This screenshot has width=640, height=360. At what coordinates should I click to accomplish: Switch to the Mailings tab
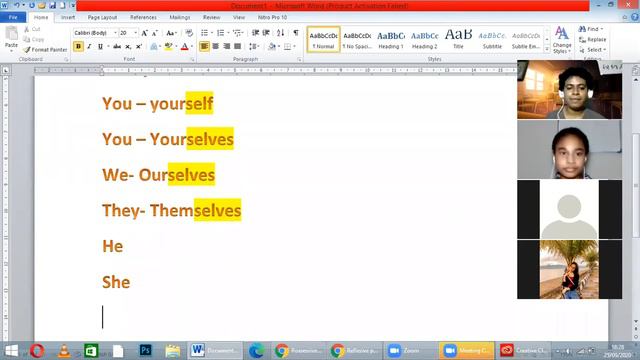coord(180,17)
